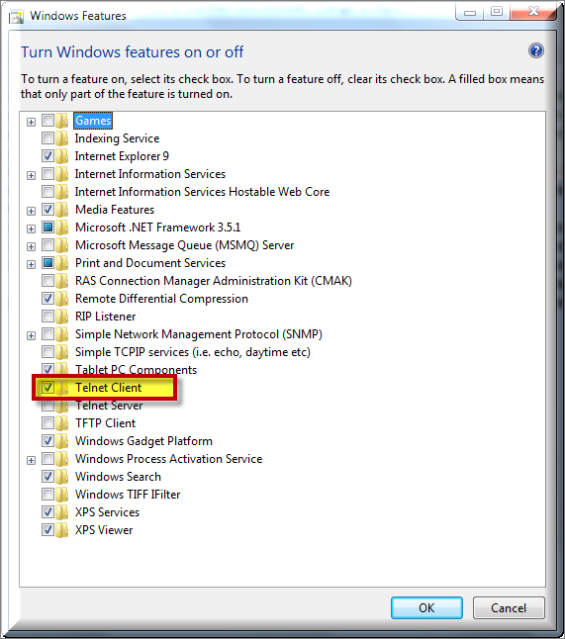Expand the Games tree node
Image resolution: width=565 pixels, height=639 pixels.
click(x=31, y=122)
